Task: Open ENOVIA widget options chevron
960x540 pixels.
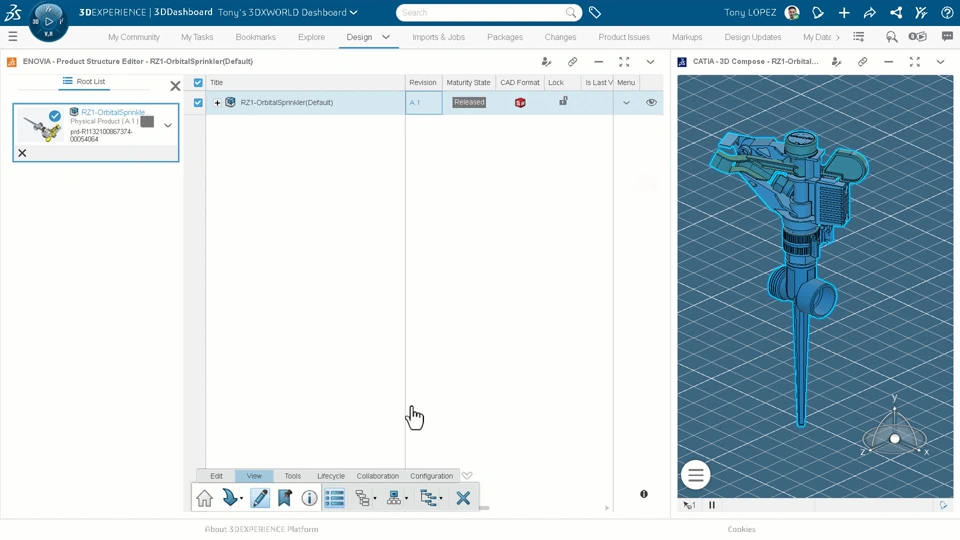Action: click(x=650, y=61)
